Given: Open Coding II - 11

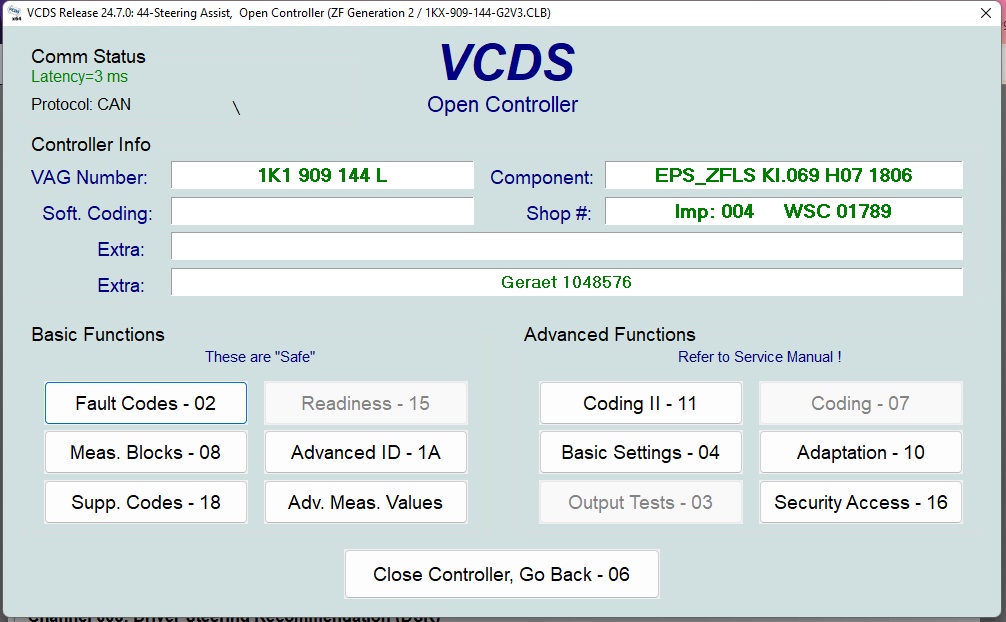Looking at the screenshot, I should pyautogui.click(x=641, y=403).
